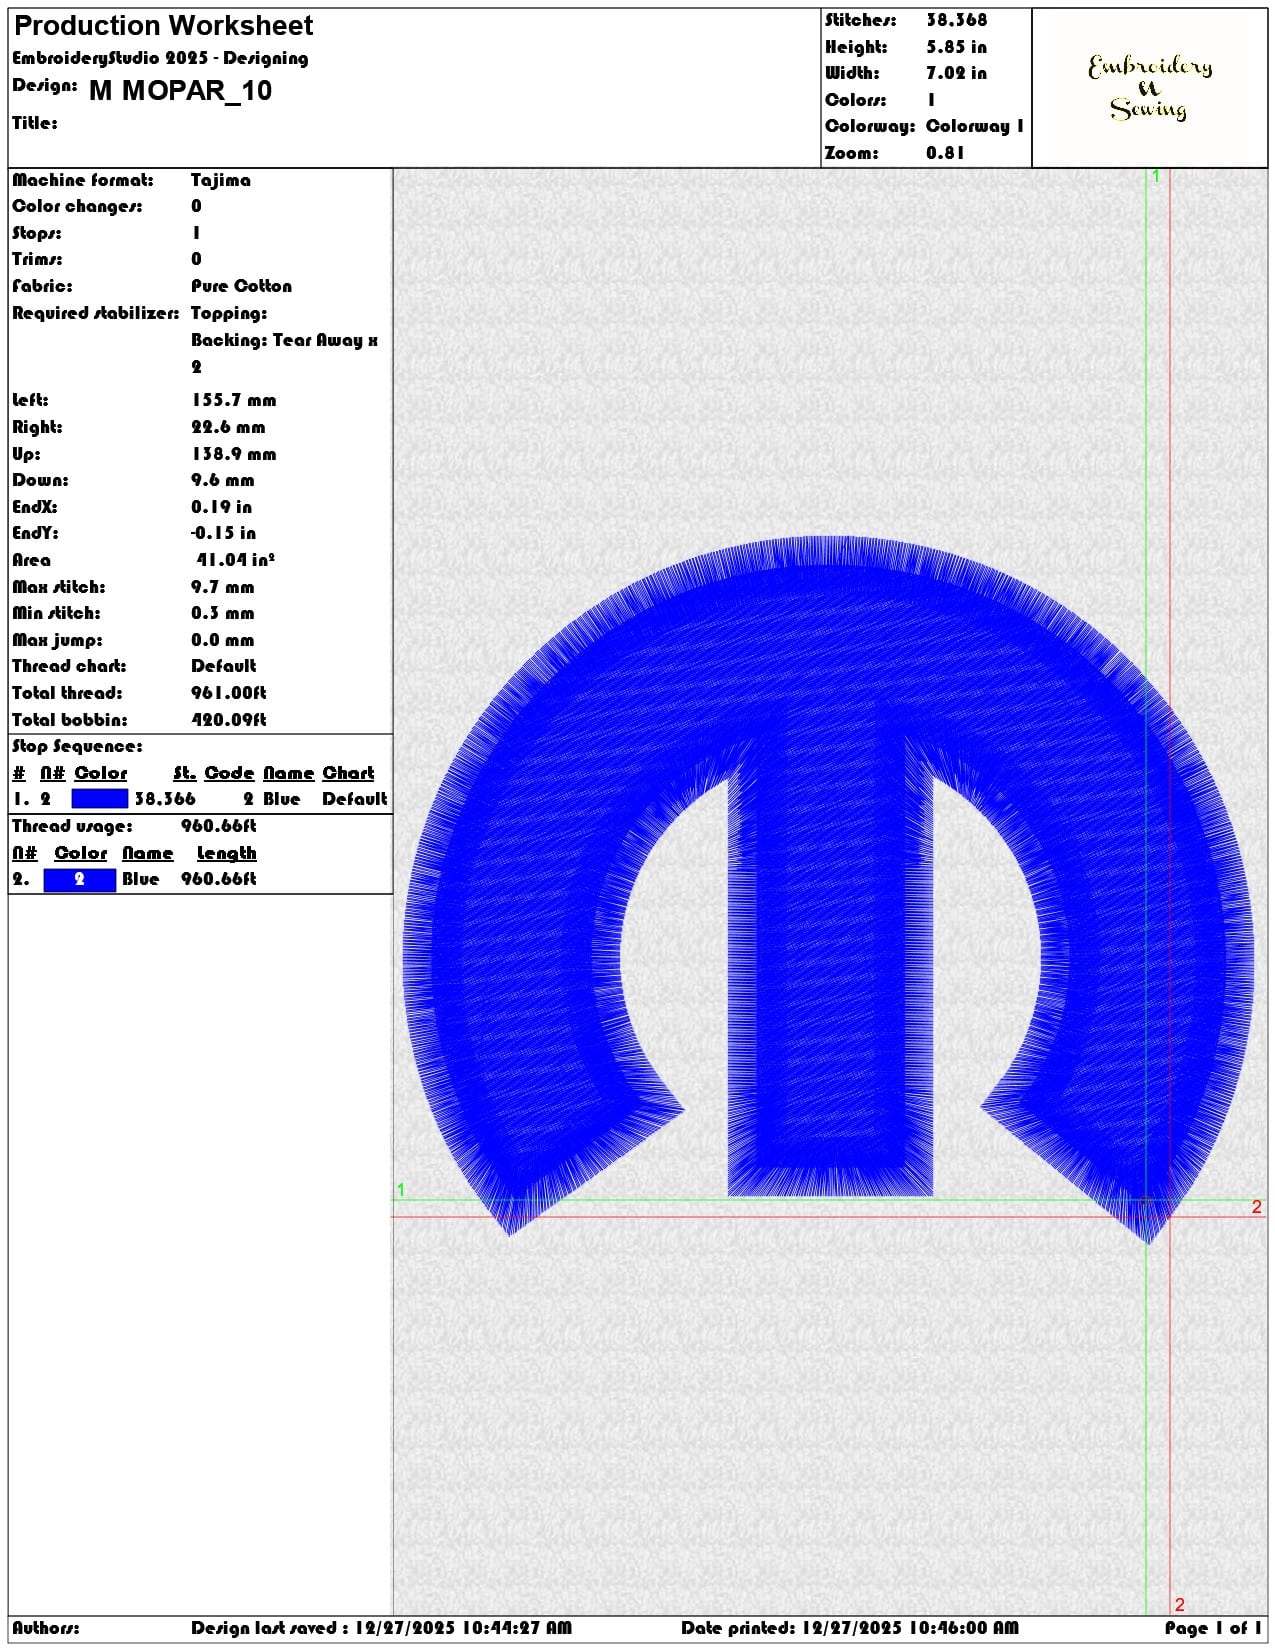Click the 'Page 1 of 1' footer text

click(1213, 1628)
